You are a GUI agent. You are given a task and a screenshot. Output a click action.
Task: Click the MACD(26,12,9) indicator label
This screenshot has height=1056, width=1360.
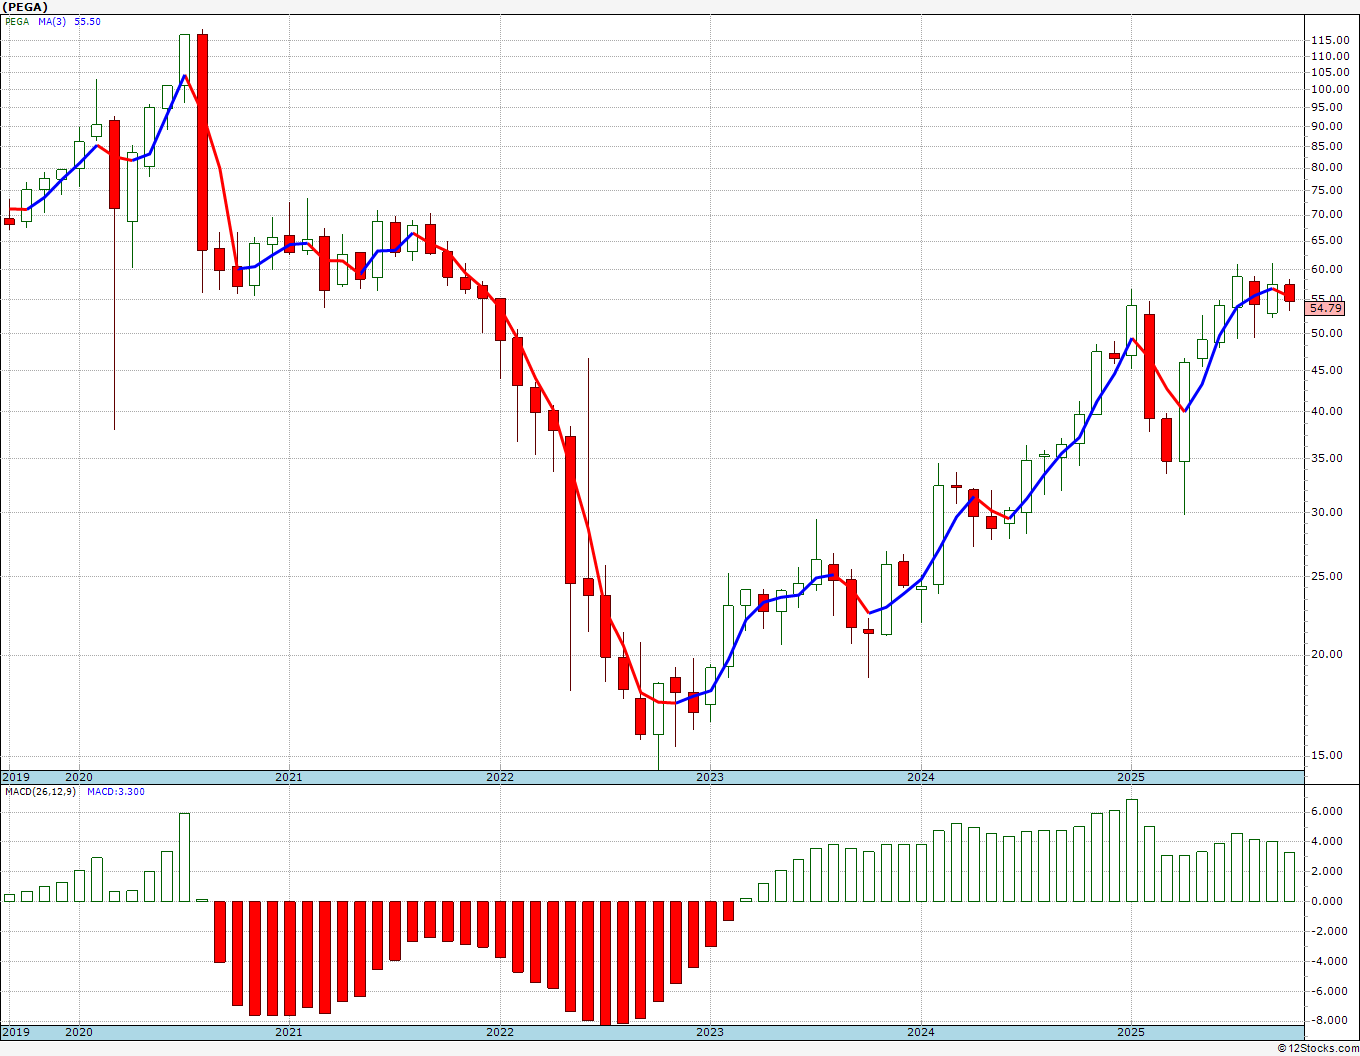tap(39, 791)
